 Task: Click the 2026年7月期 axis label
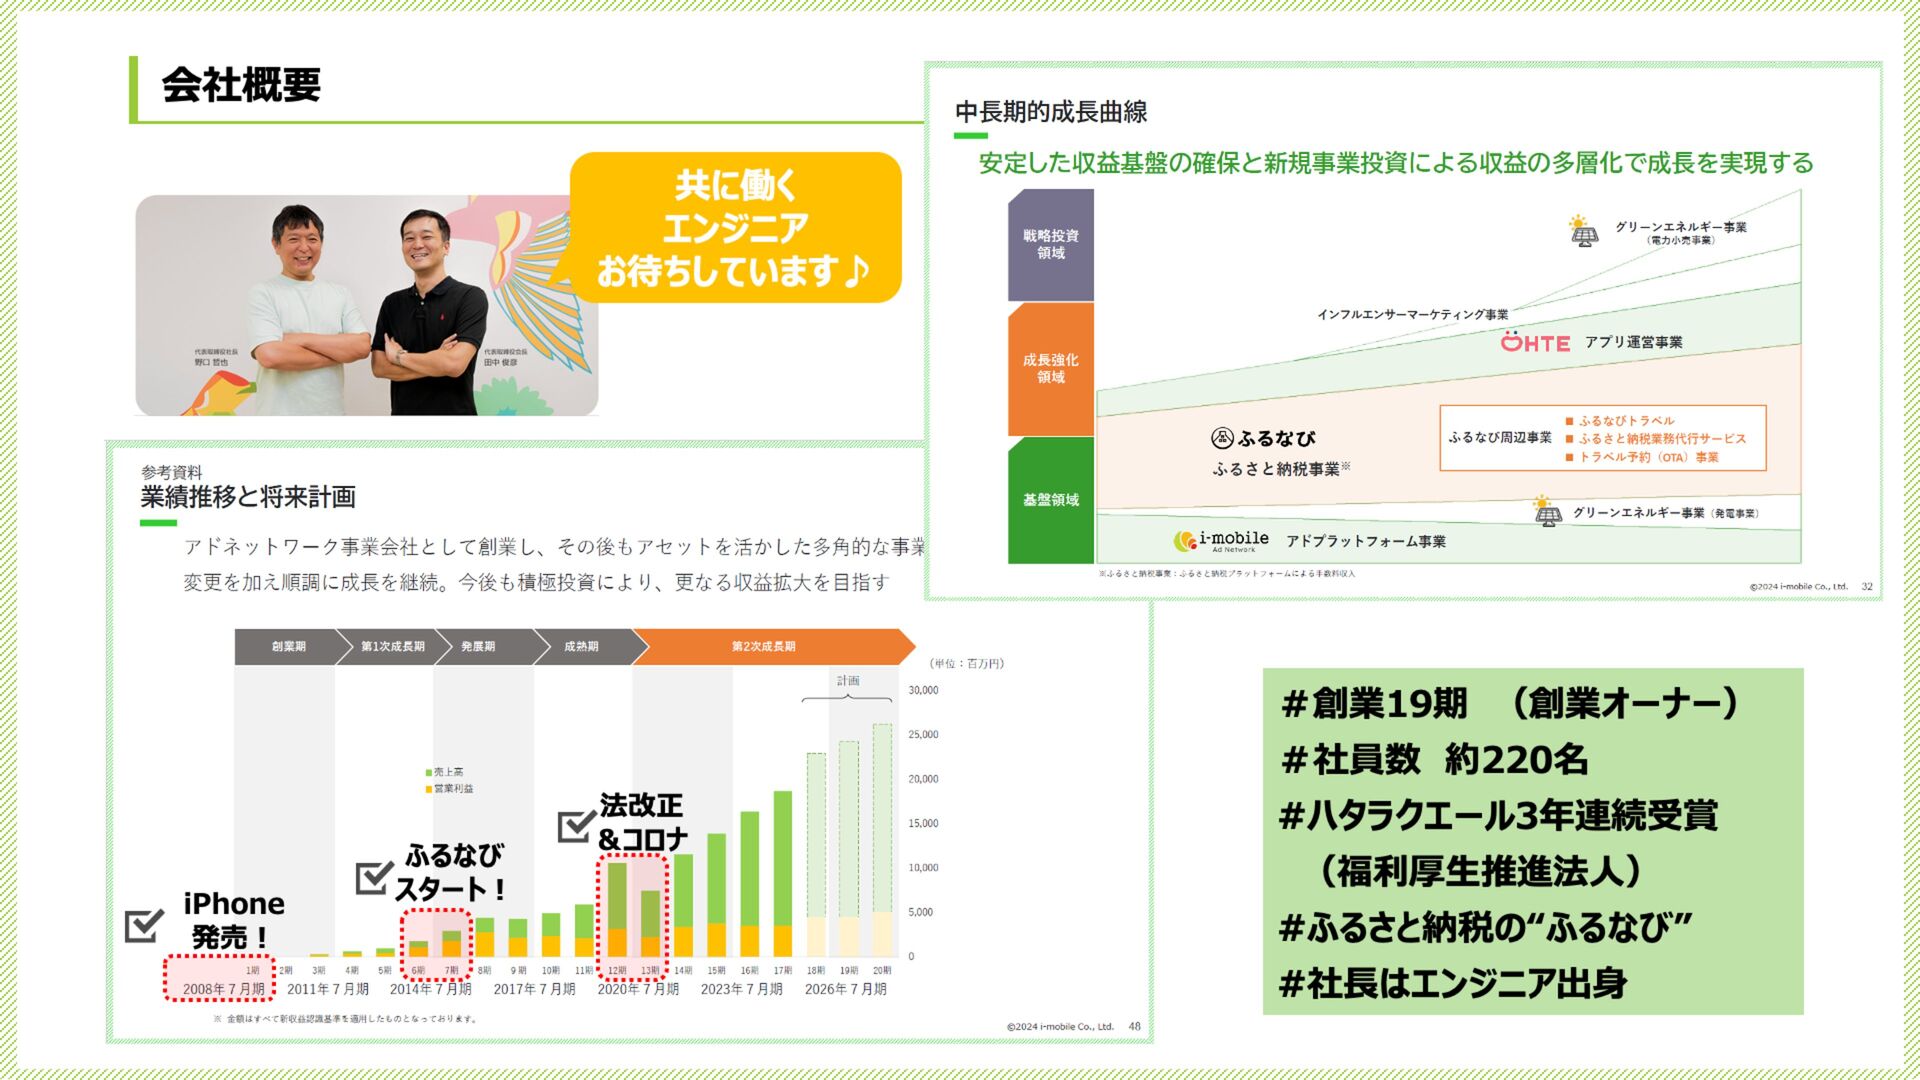point(845,989)
